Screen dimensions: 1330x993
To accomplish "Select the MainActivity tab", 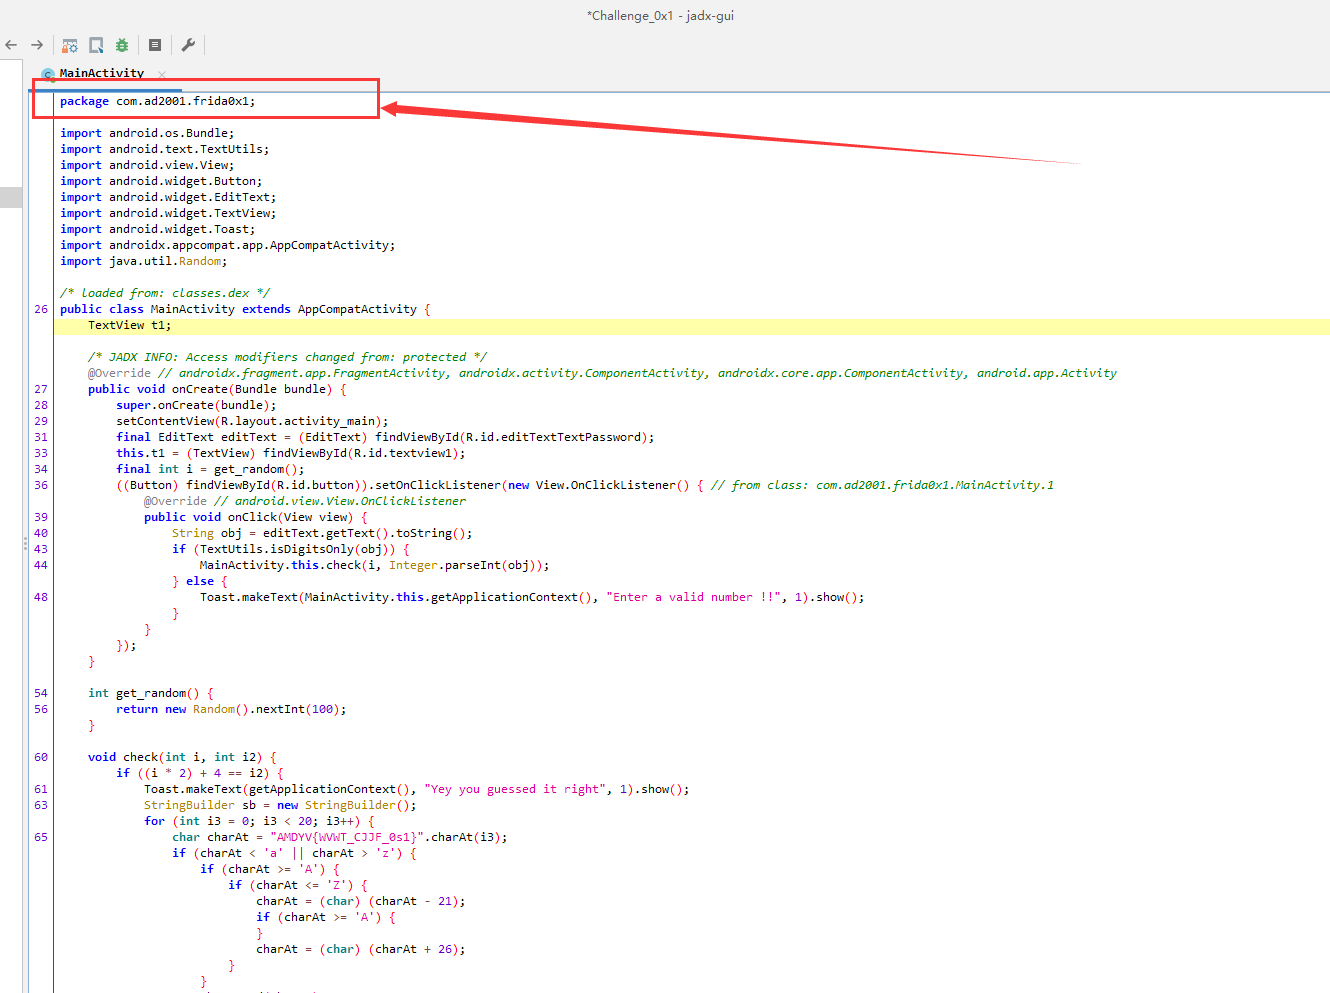I will [101, 73].
